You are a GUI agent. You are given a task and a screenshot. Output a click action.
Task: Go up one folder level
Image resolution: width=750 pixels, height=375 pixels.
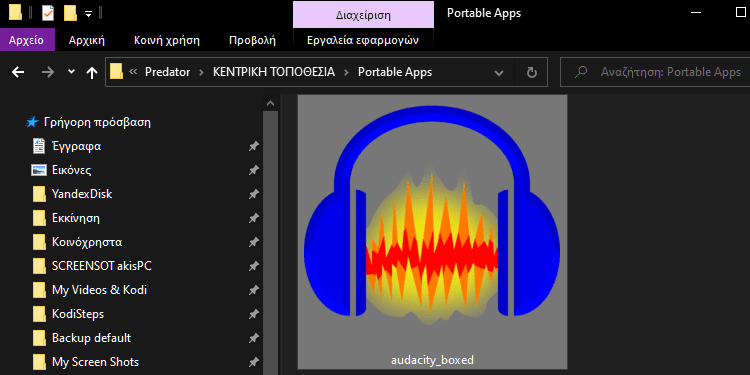pos(91,72)
